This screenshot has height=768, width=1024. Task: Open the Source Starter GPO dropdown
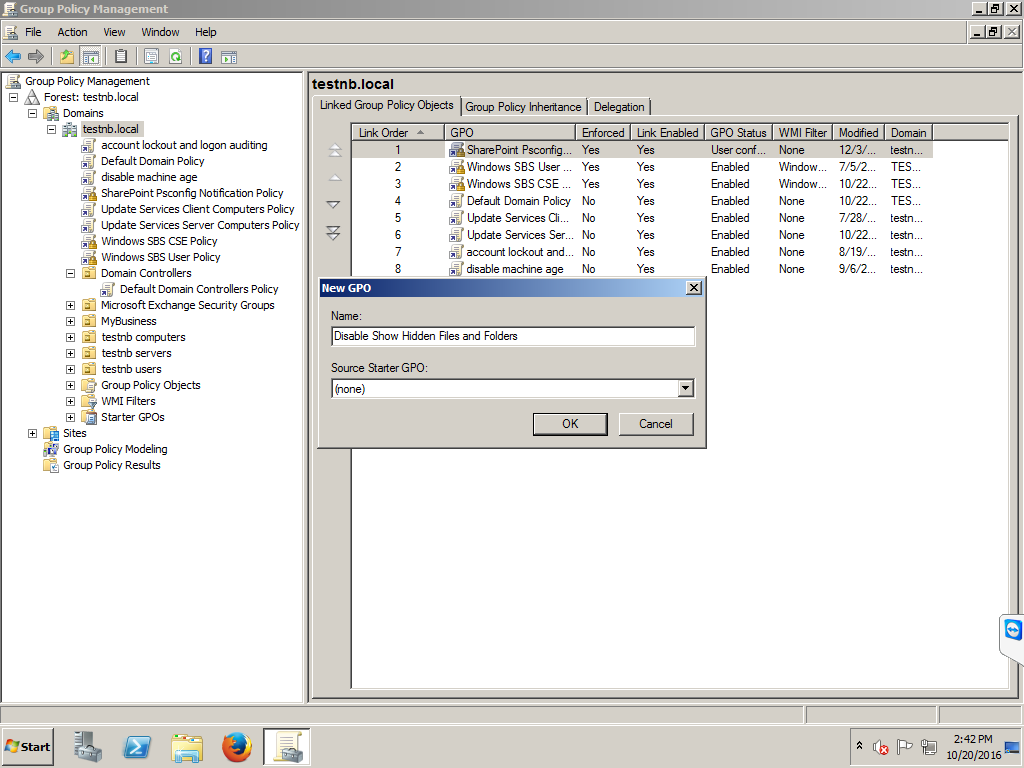685,388
